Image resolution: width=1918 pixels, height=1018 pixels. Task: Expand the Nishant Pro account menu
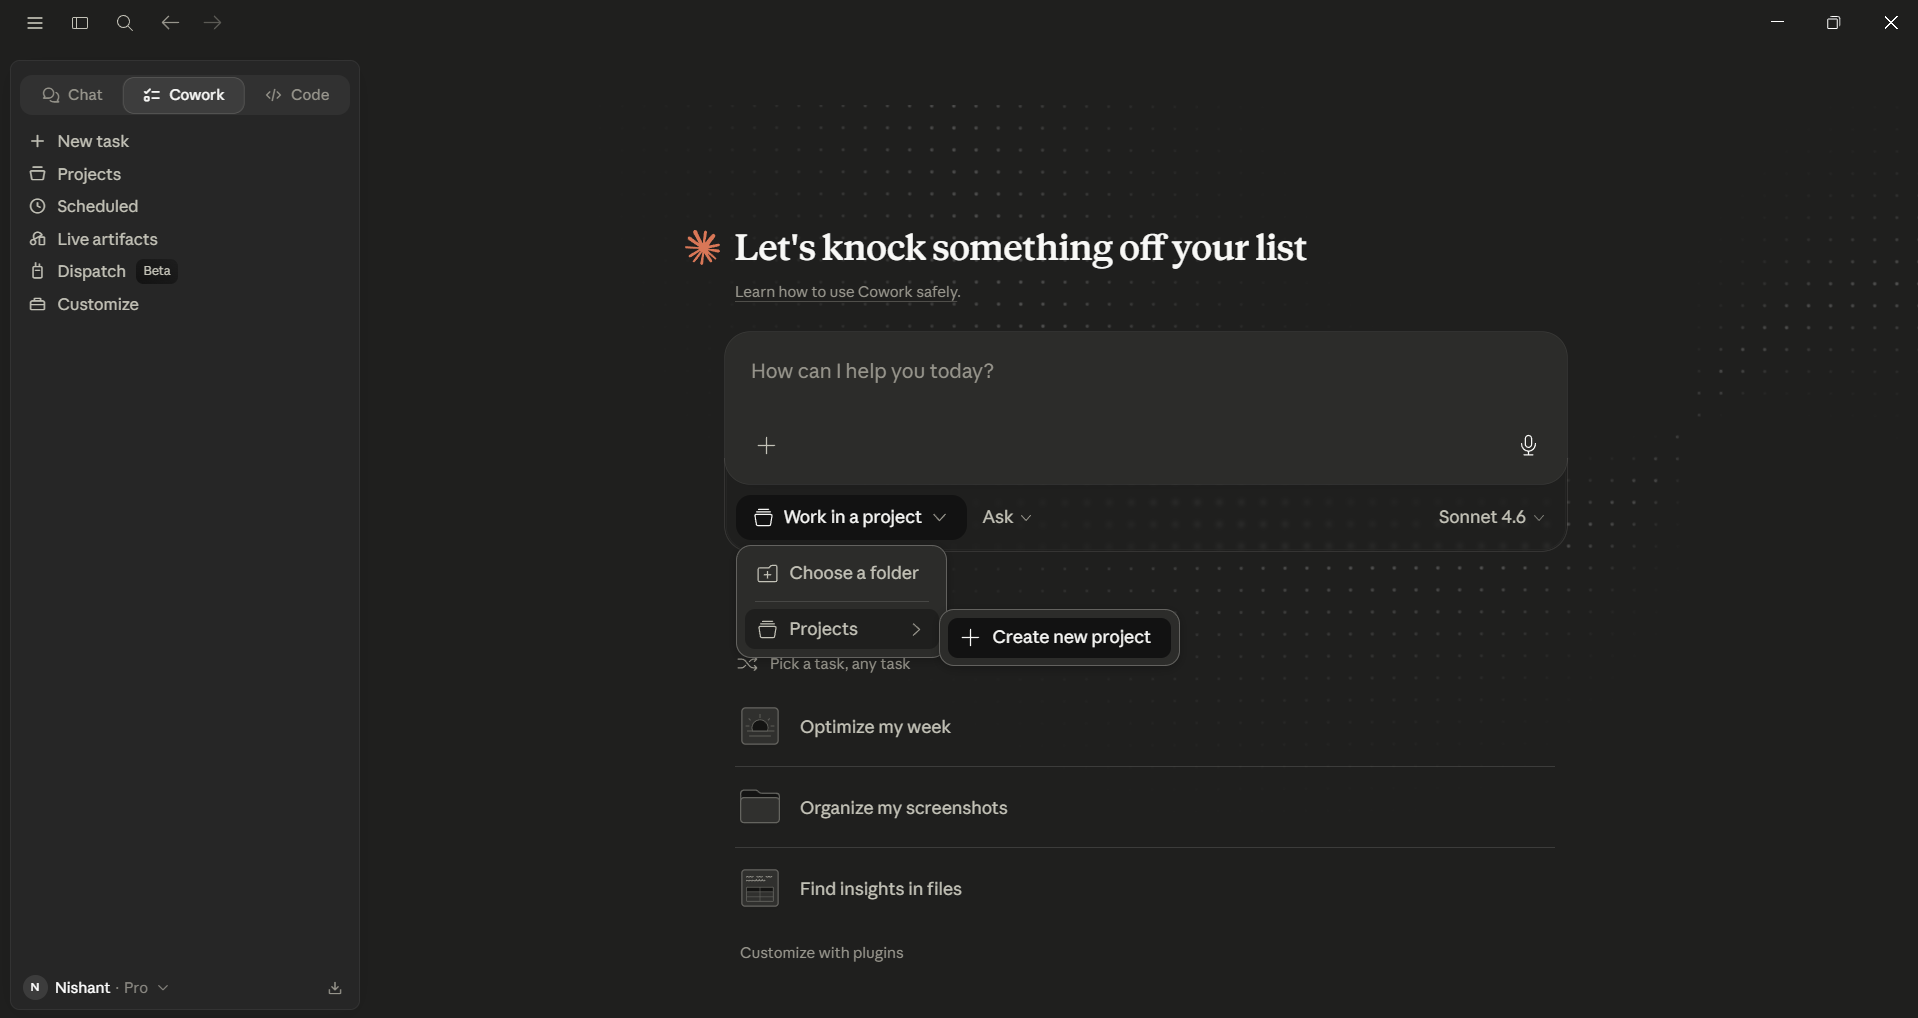pos(96,988)
